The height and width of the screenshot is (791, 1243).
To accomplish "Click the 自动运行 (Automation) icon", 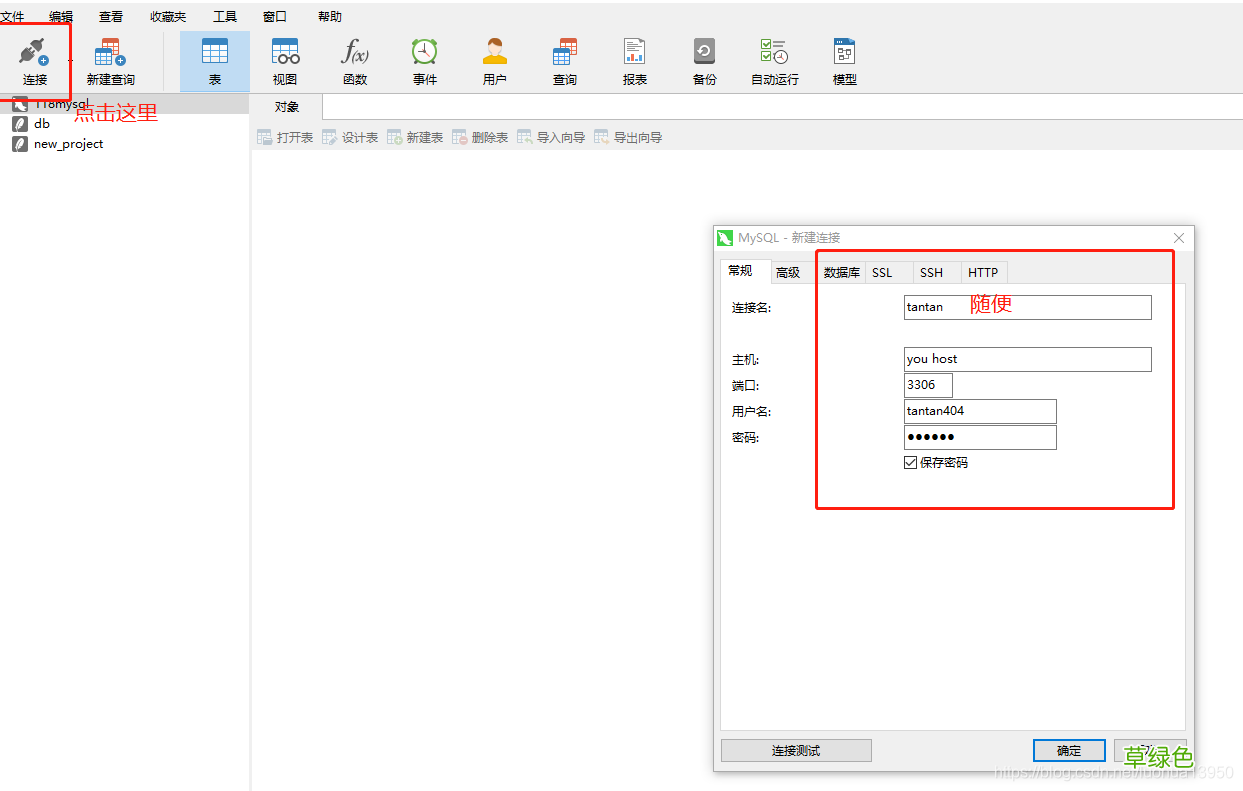I will [x=773, y=60].
